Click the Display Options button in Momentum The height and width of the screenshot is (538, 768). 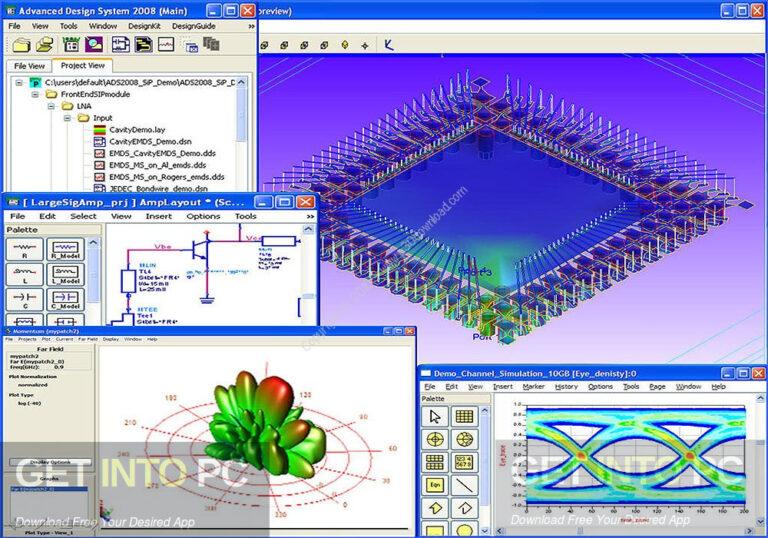point(50,462)
